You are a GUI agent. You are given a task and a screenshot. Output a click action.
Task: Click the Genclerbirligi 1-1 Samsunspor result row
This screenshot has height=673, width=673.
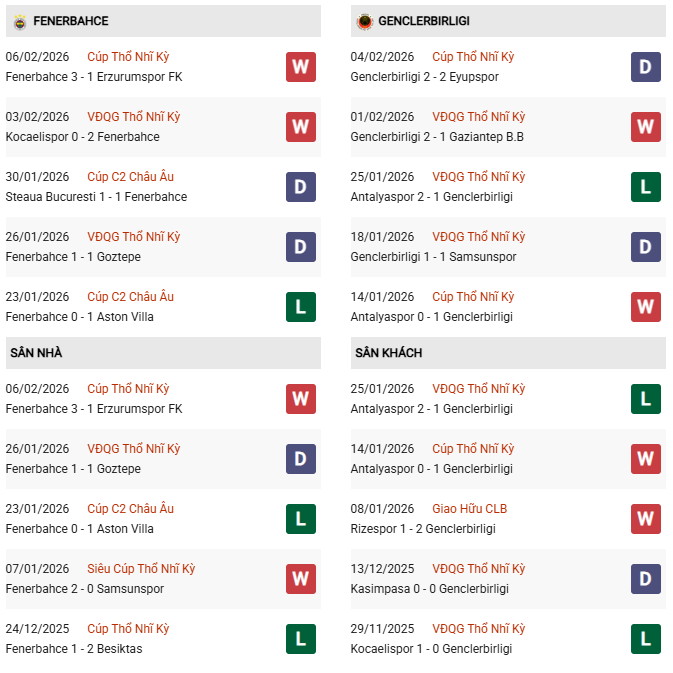click(433, 257)
